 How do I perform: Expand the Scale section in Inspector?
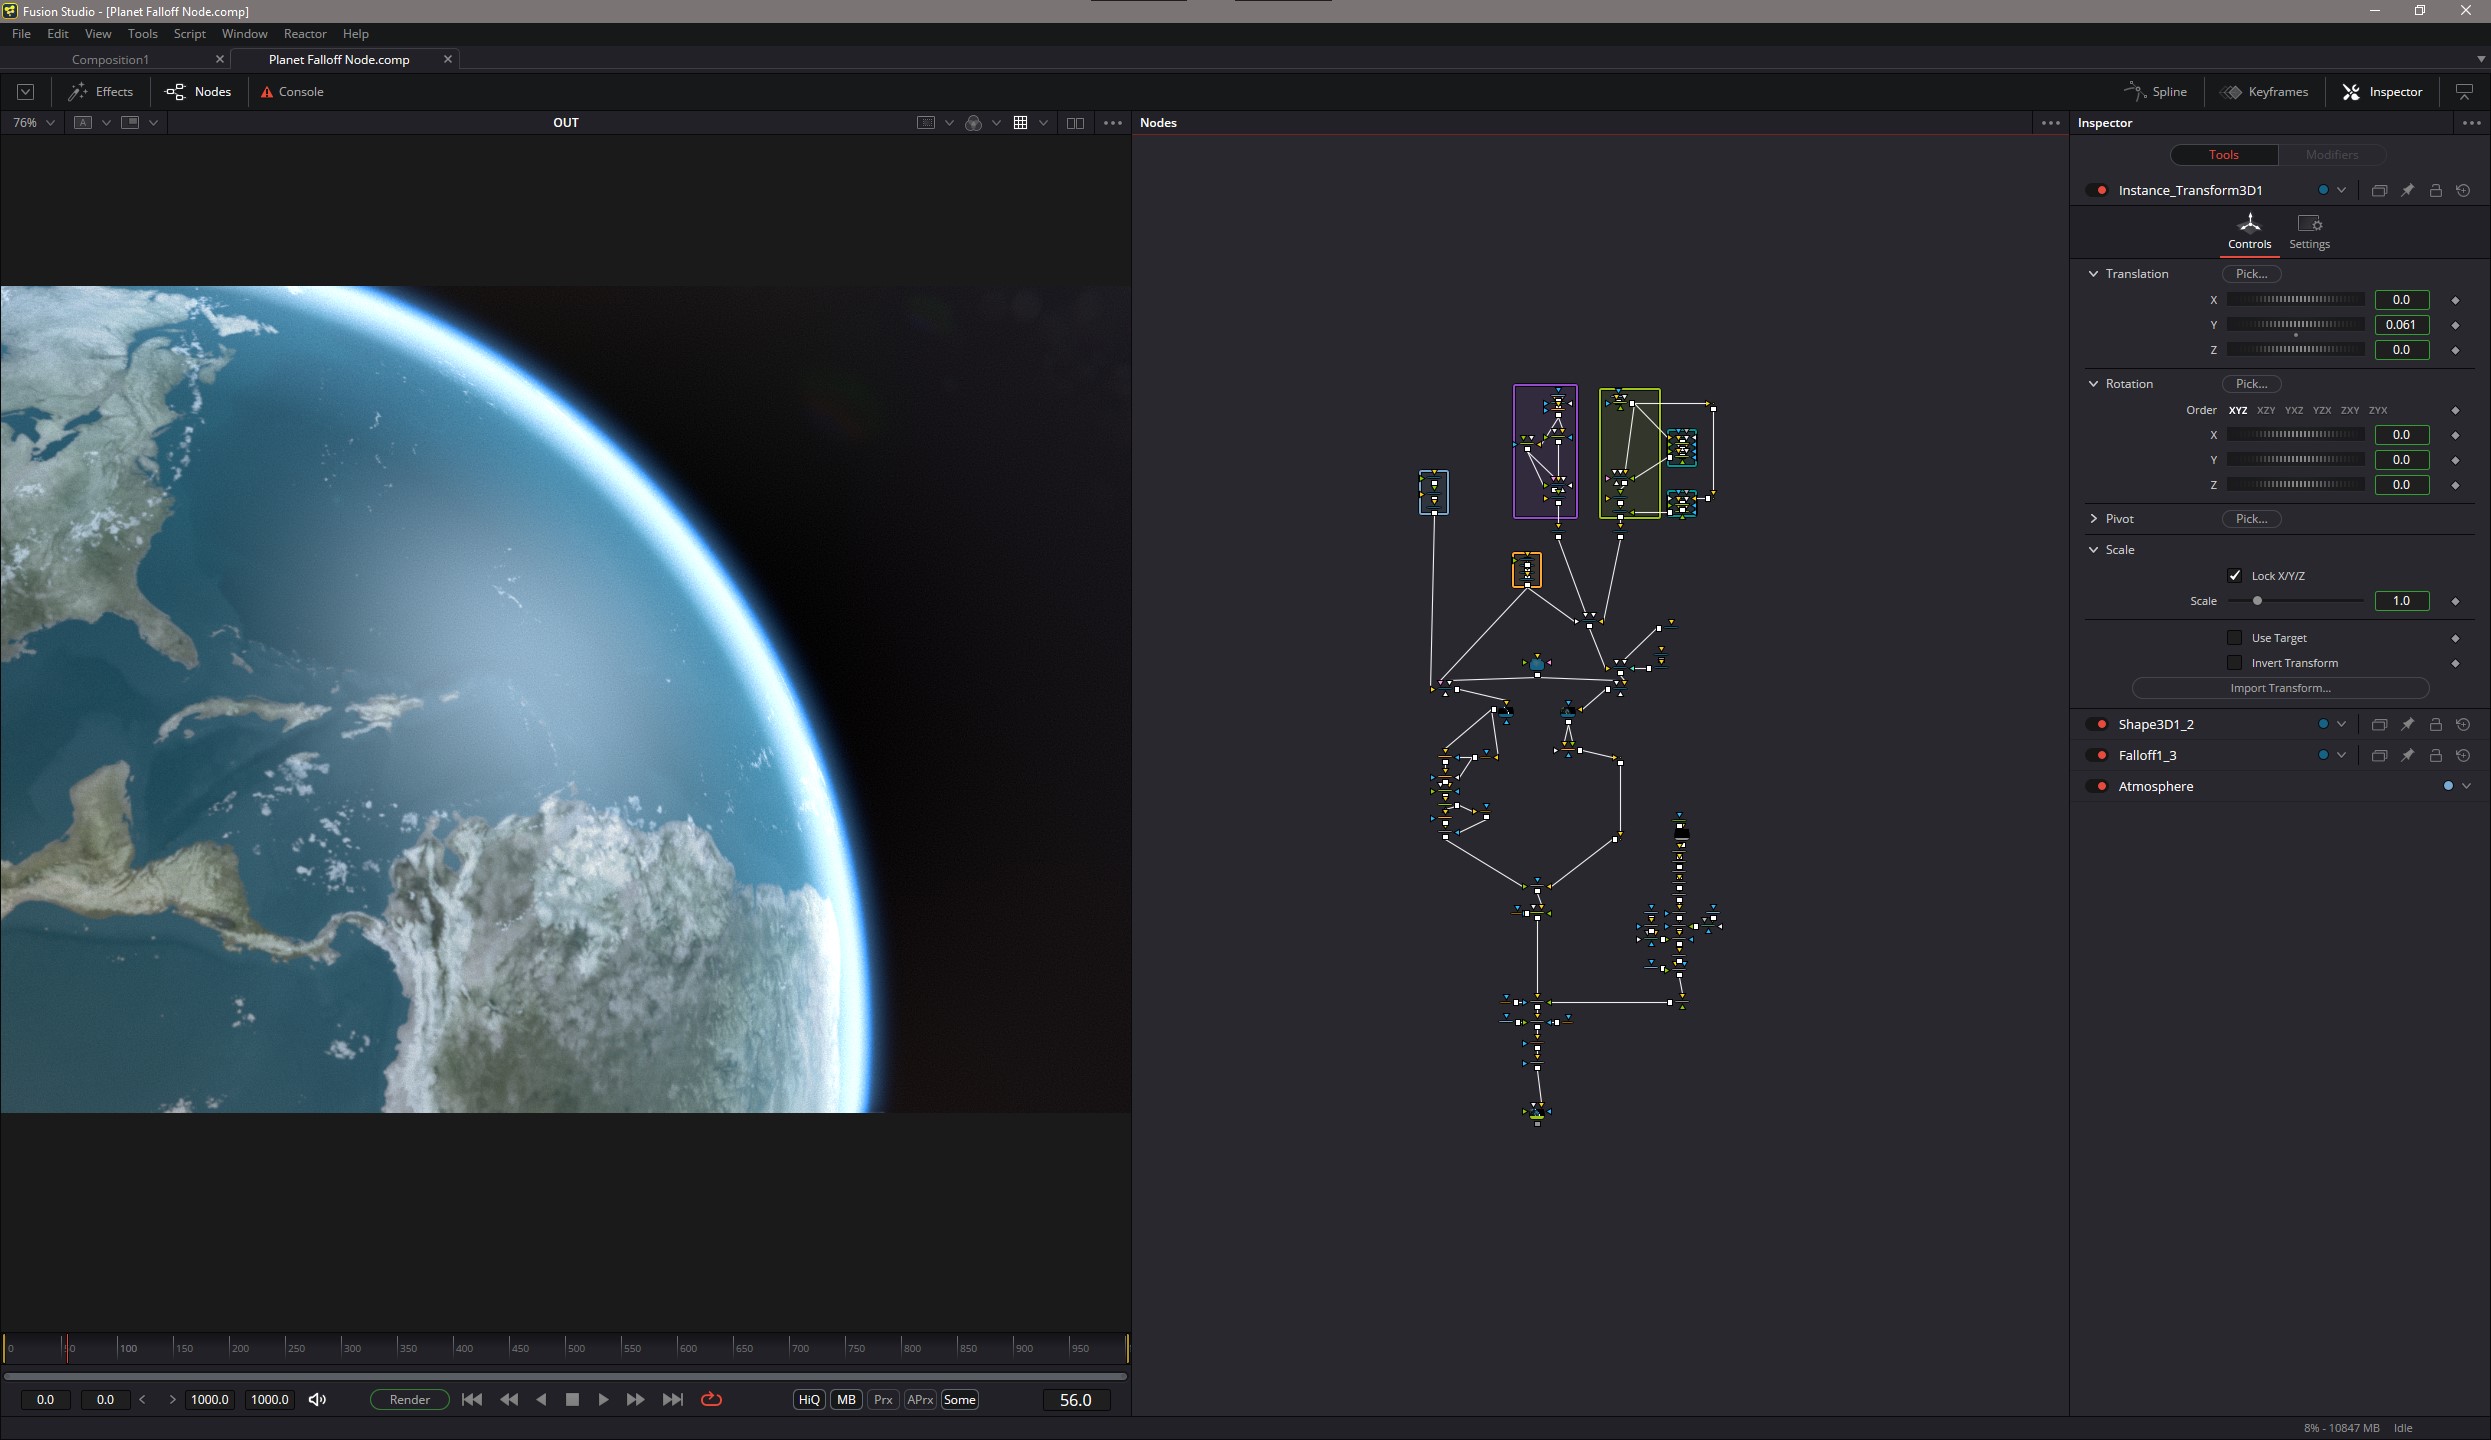(x=2097, y=549)
